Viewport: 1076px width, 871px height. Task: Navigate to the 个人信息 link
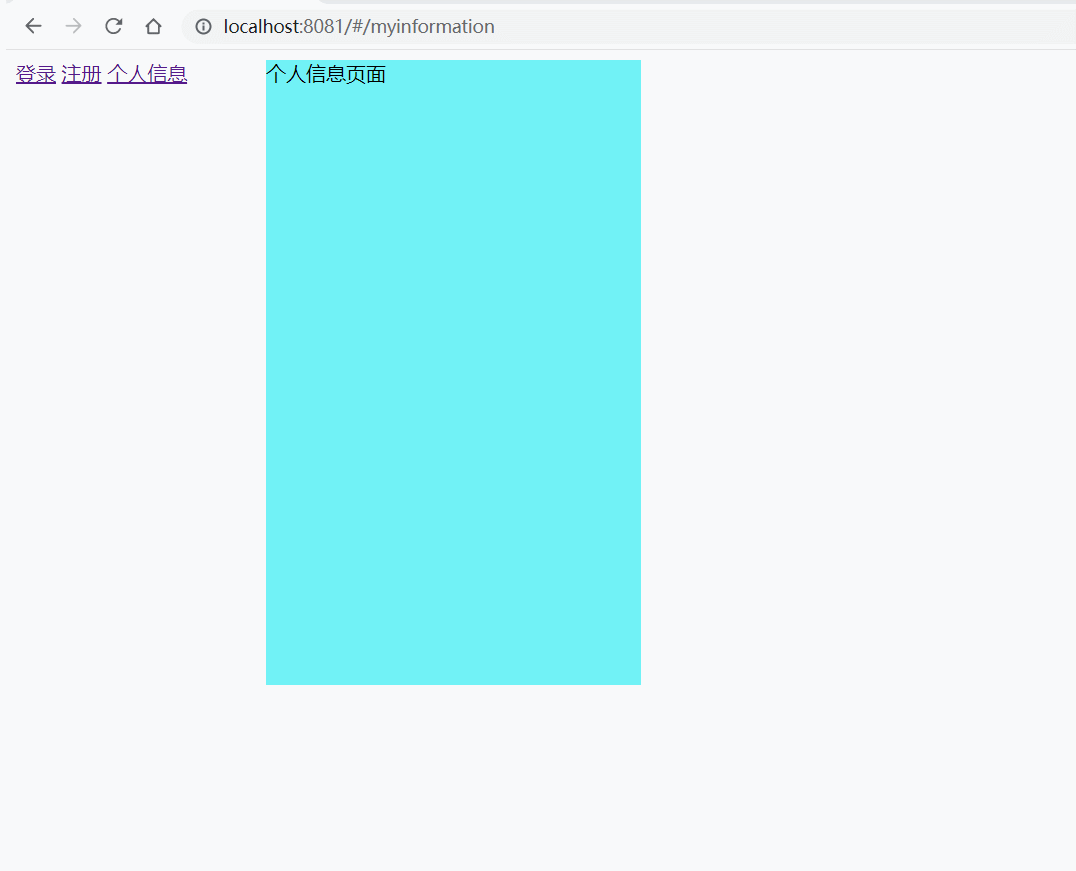(147, 74)
